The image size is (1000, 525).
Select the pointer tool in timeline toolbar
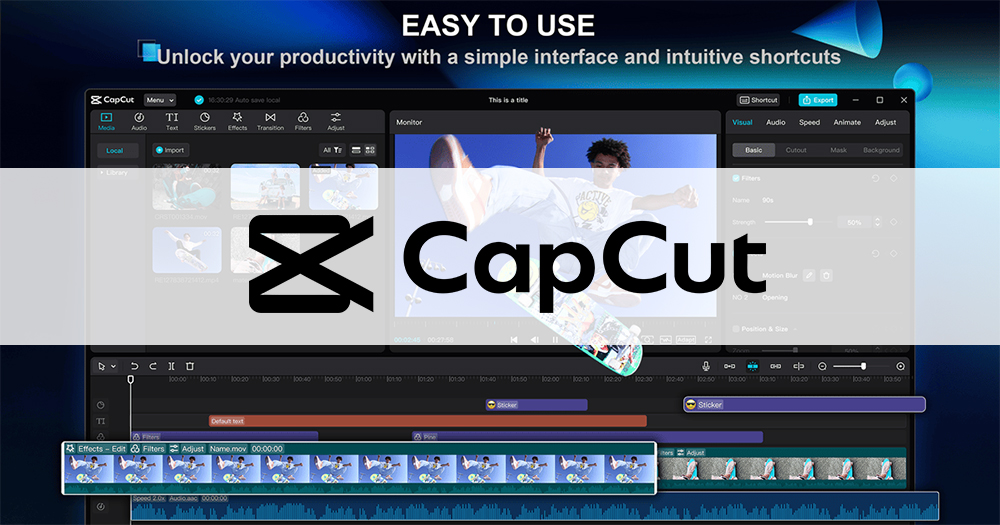tap(101, 366)
